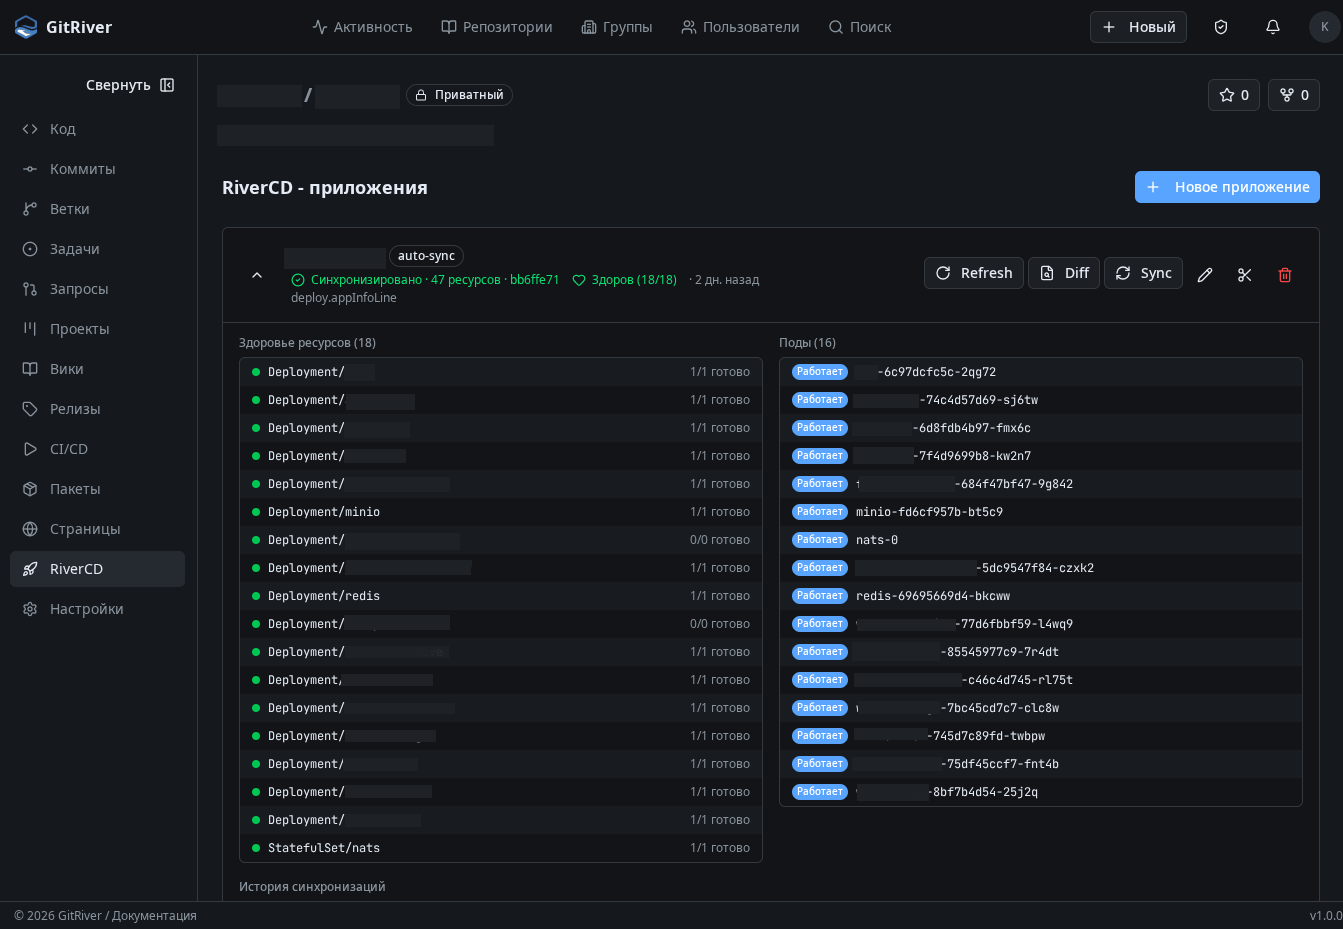
Task: Open the Новый dropdown button
Action: click(x=1138, y=27)
